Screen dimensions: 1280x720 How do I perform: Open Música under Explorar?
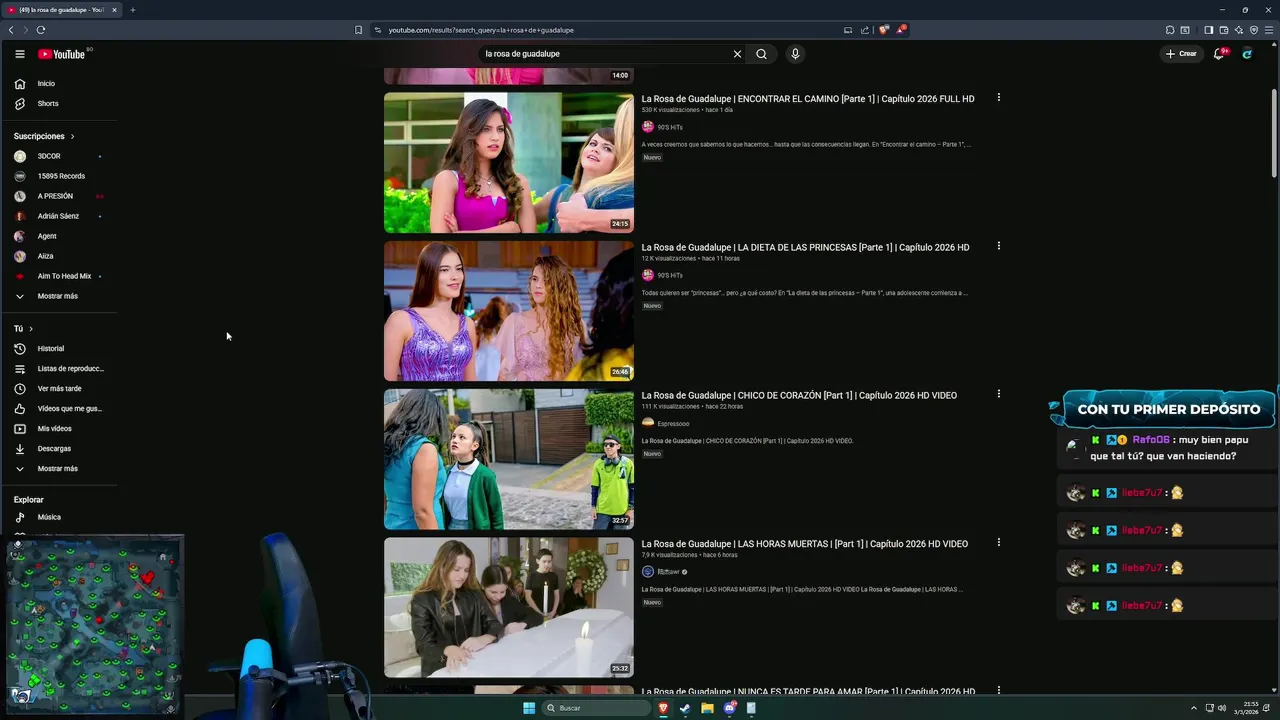(x=60, y=517)
